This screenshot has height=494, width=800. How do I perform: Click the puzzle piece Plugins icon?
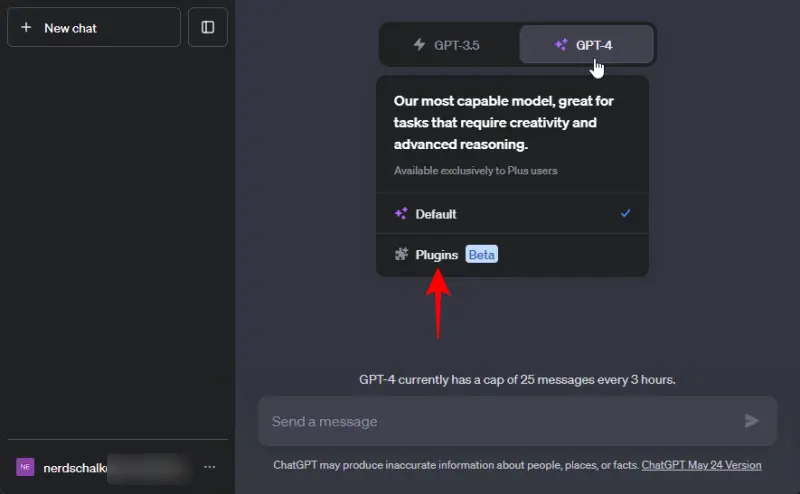401,255
